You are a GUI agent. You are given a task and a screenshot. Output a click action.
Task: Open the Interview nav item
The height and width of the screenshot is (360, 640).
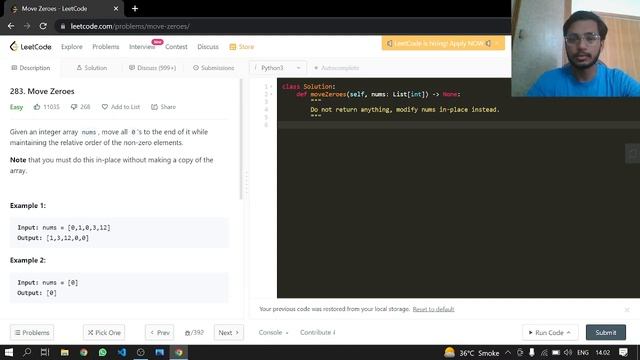click(142, 47)
